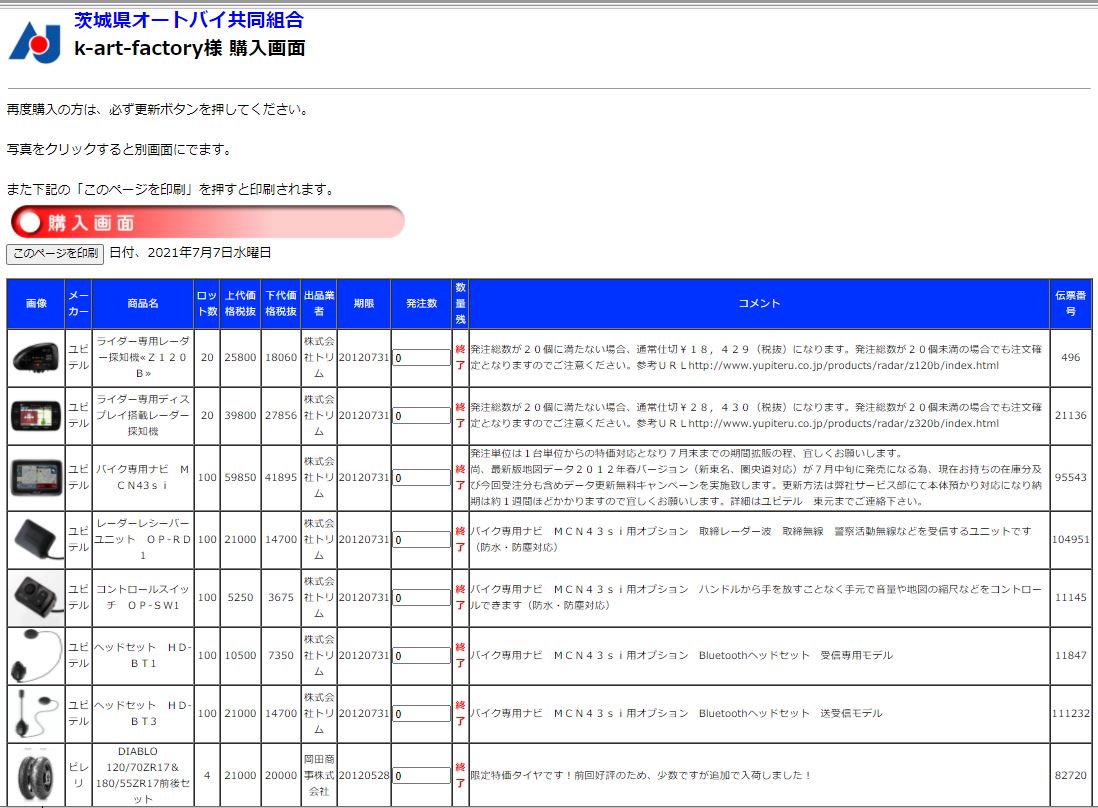Viewport: 1098px width, 808px height.
Task: Click the 購入画面 red banner
Action: coord(208,222)
